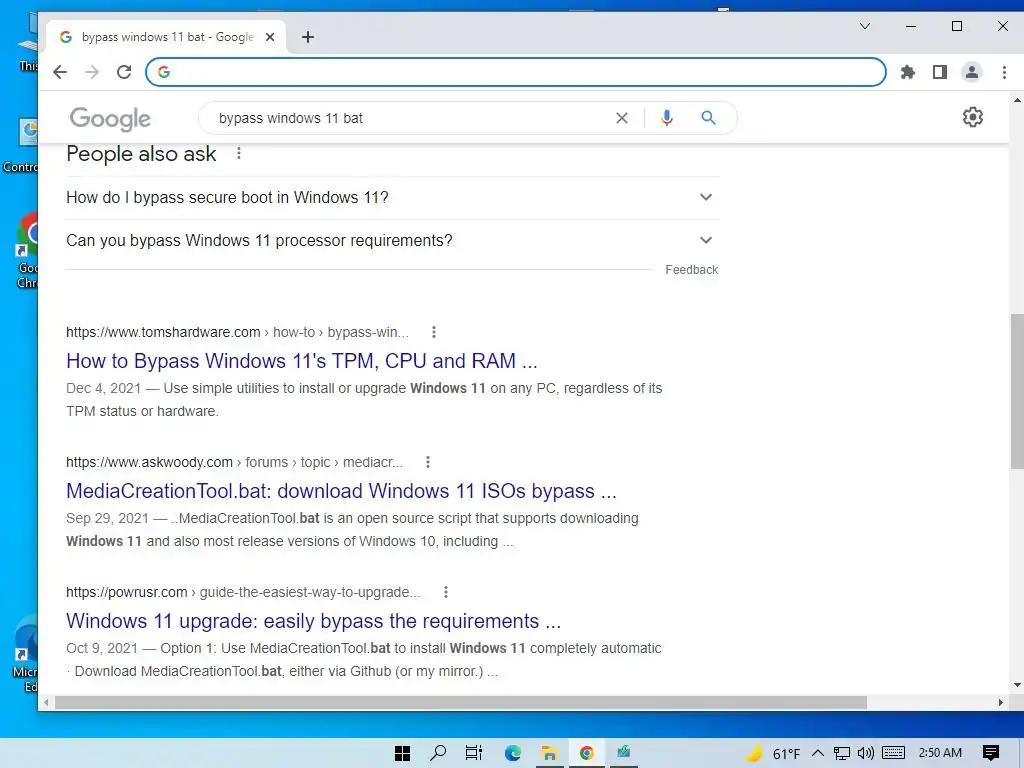The height and width of the screenshot is (768, 1024).
Task: Click powrusr.com URL breadcrumb text
Action: tap(243, 592)
